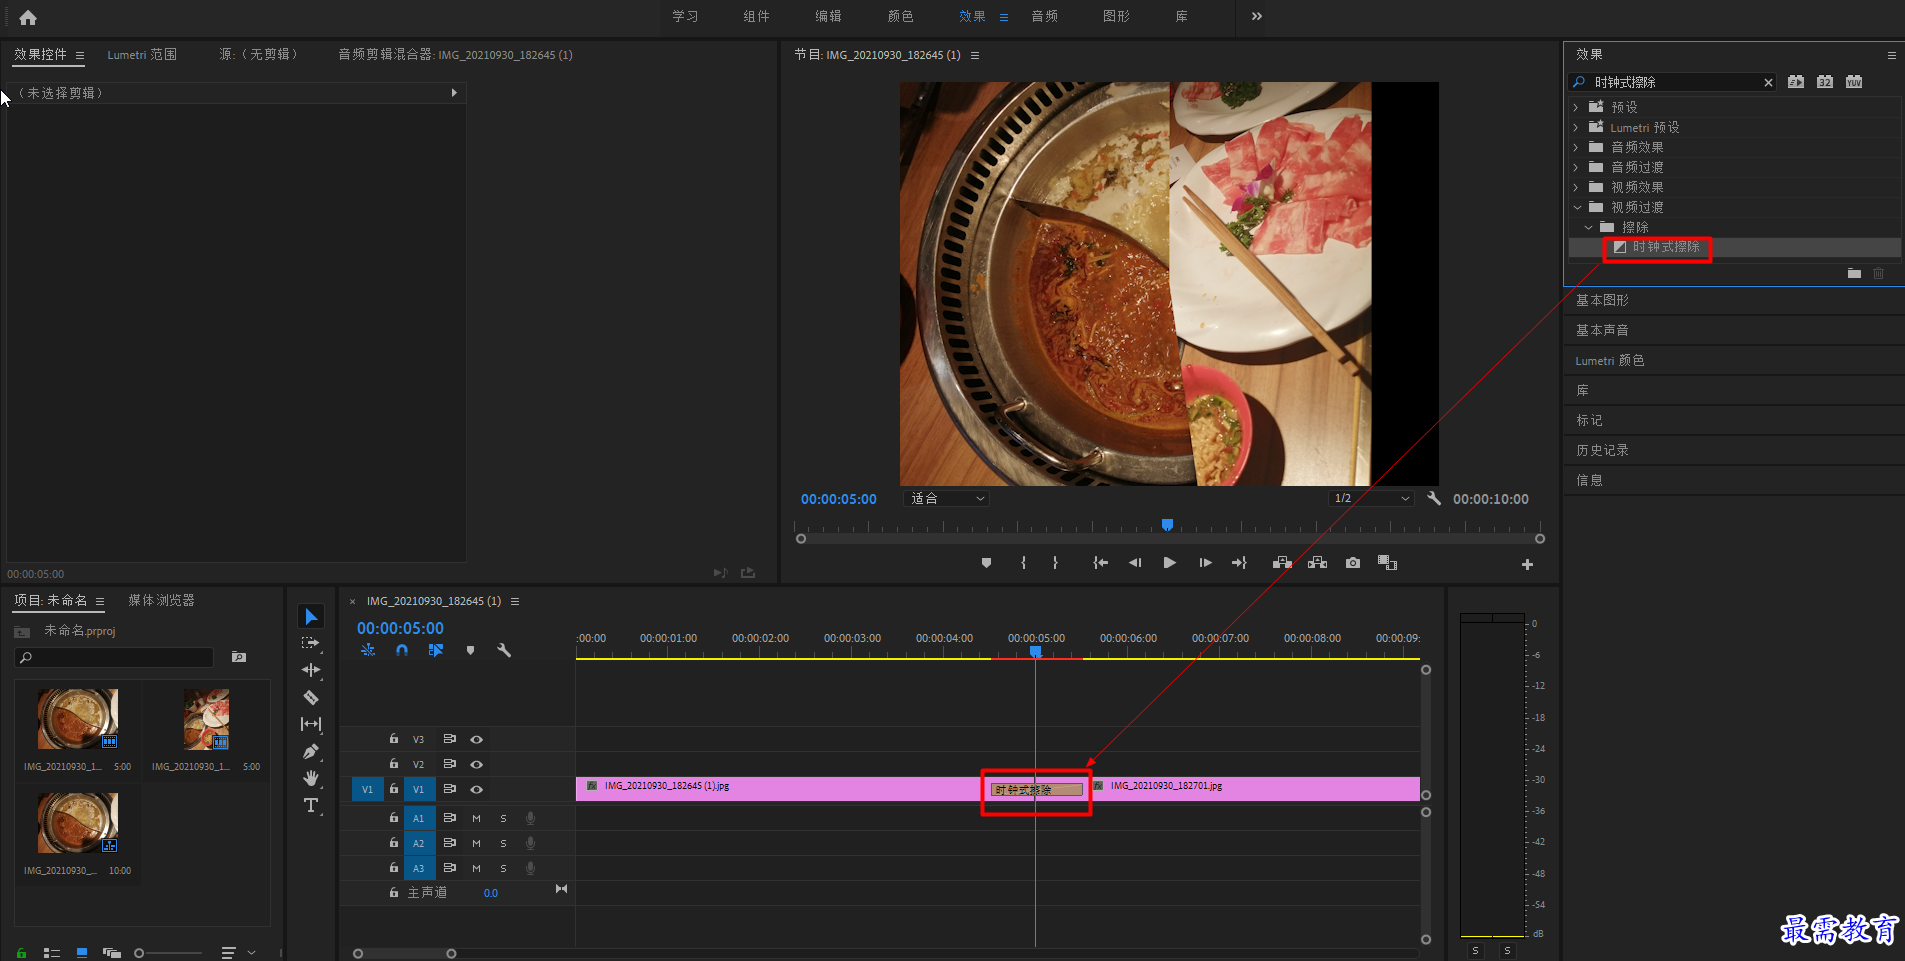Mute audio track A1
This screenshot has width=1905, height=961.
477,818
